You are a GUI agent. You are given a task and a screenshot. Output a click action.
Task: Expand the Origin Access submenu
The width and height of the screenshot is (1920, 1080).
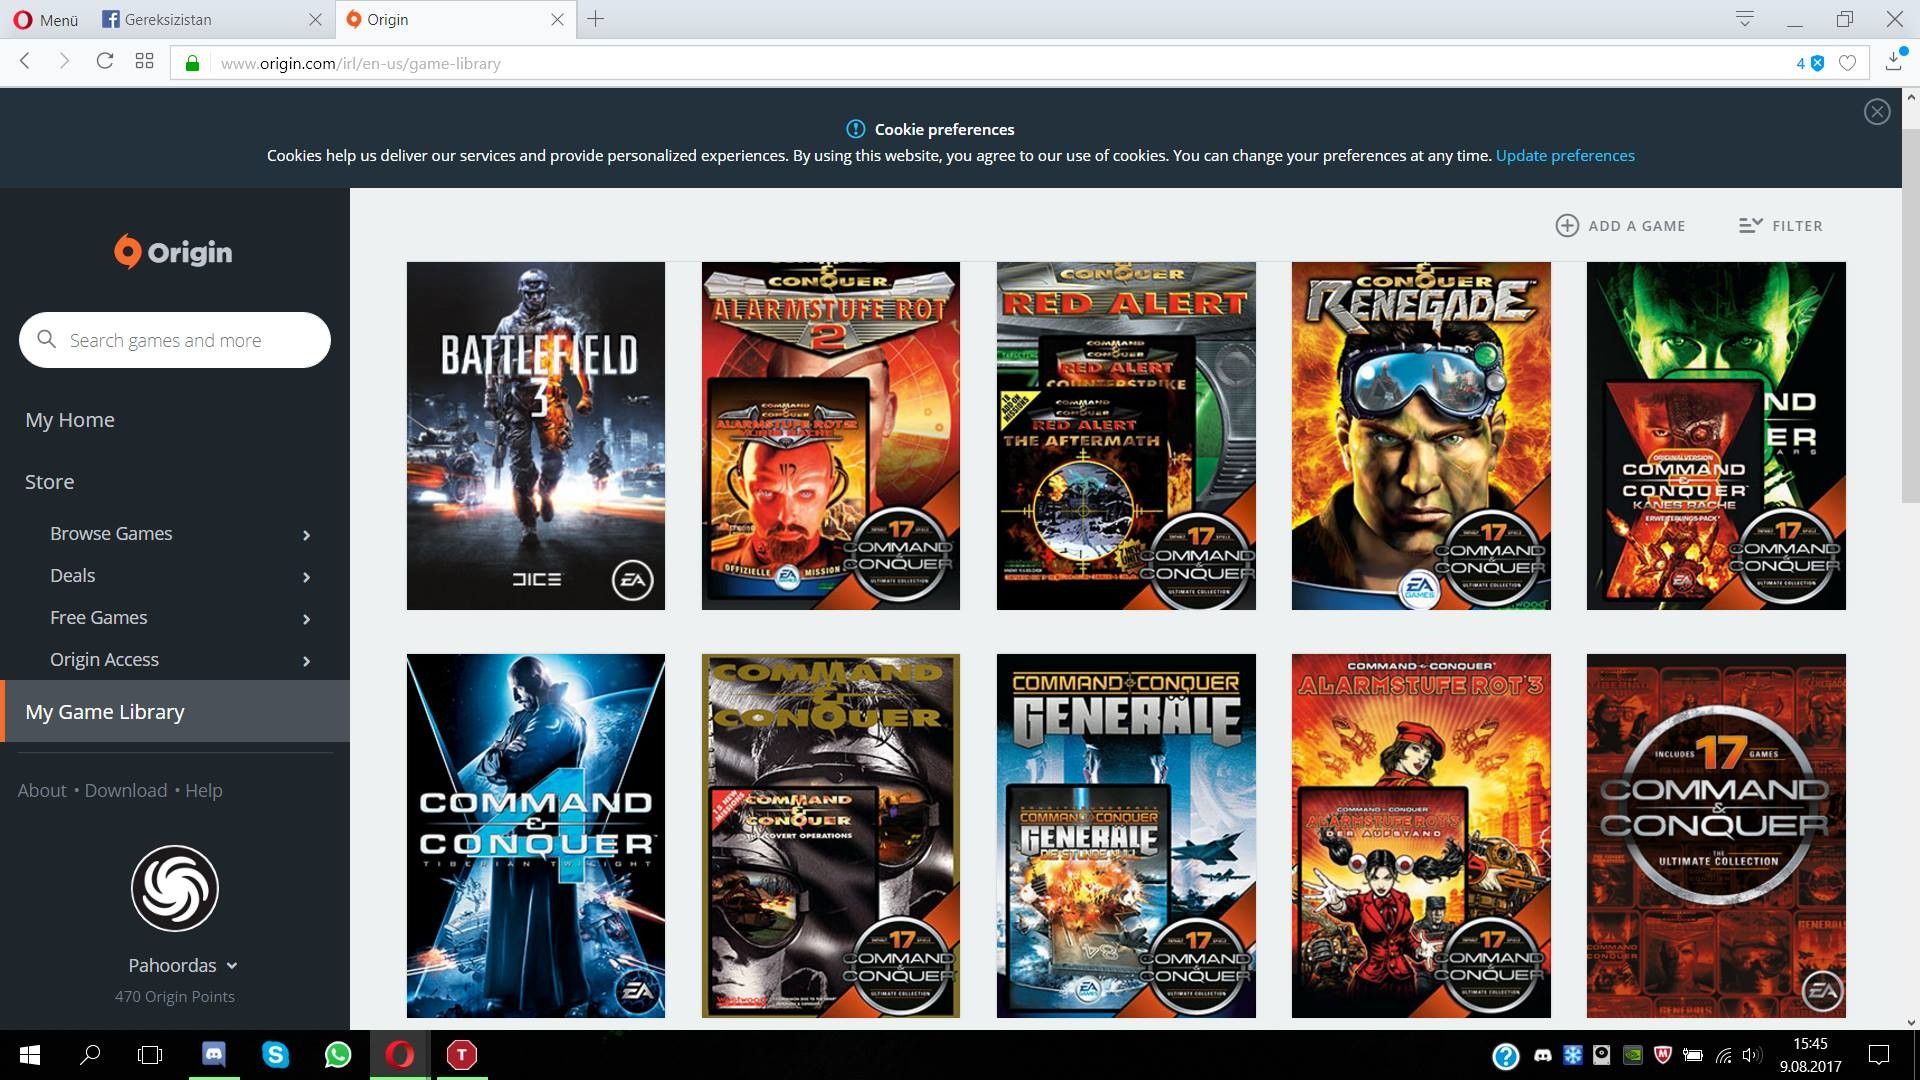coord(306,661)
